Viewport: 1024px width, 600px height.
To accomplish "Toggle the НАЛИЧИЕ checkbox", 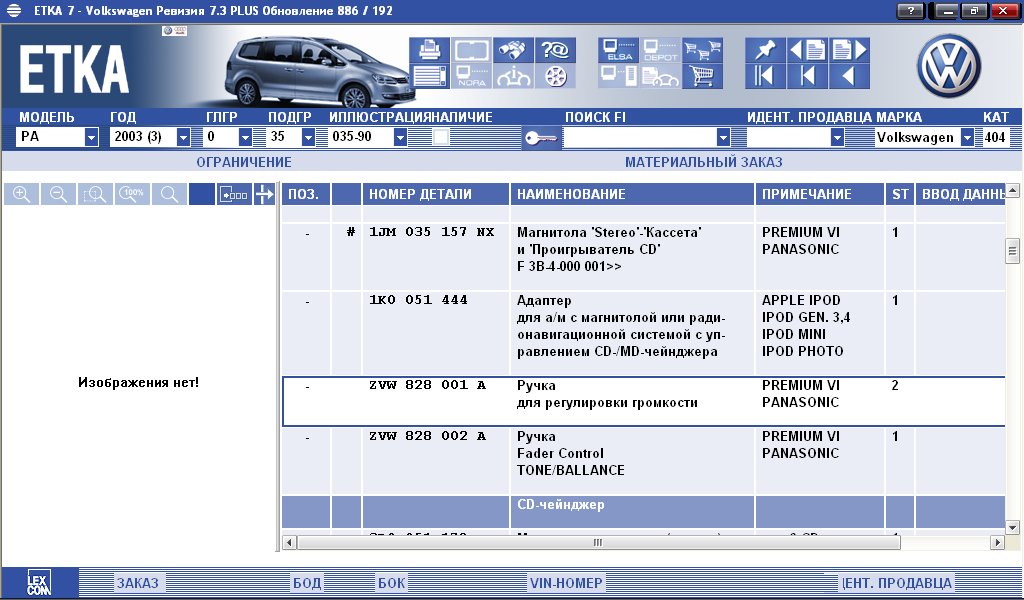I will click(x=441, y=137).
